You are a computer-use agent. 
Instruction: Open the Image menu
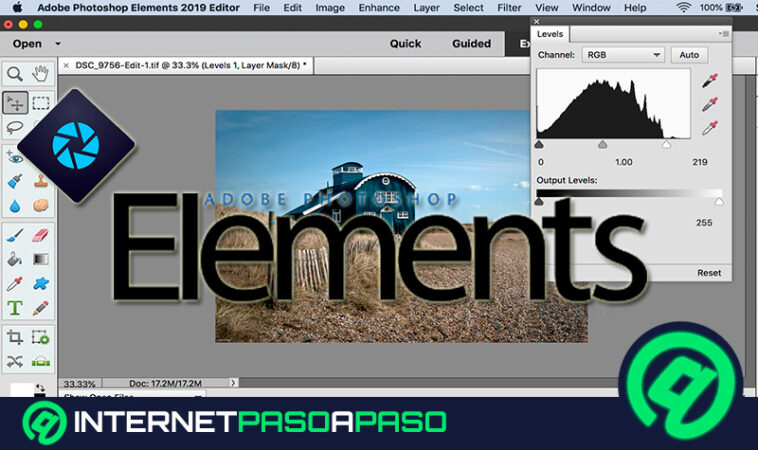point(330,8)
